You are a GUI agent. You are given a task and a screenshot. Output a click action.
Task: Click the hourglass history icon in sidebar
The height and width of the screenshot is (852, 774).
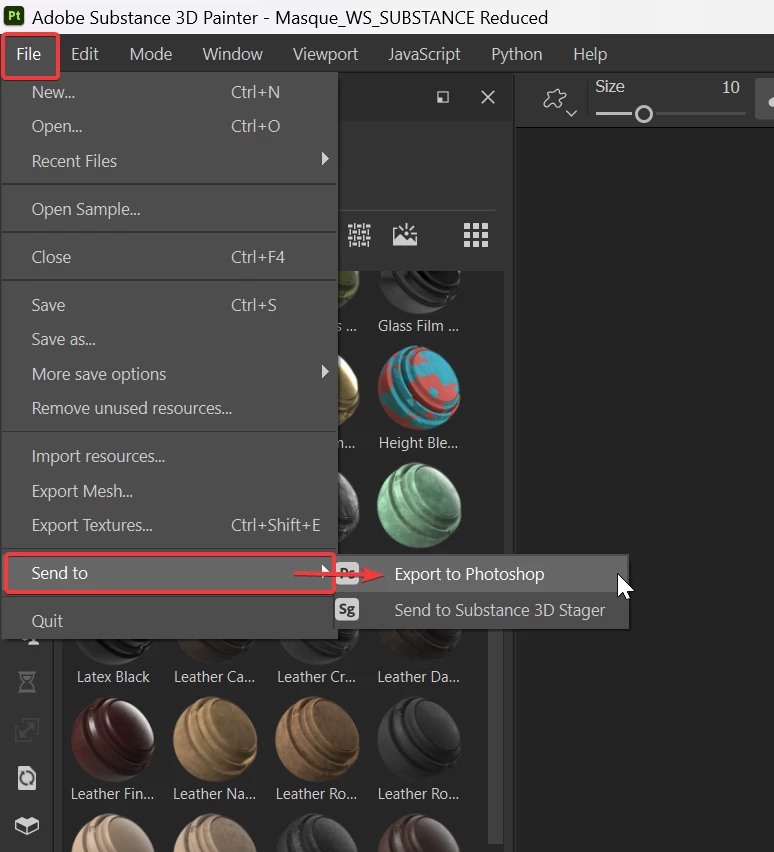click(27, 681)
